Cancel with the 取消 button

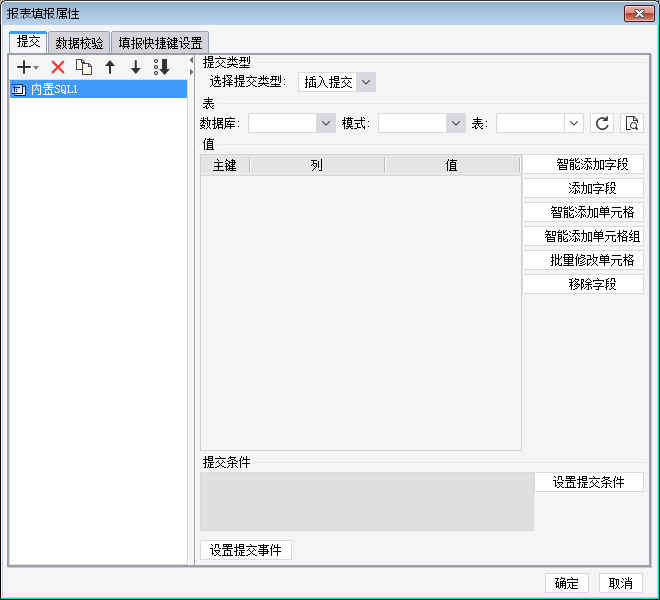click(x=621, y=583)
